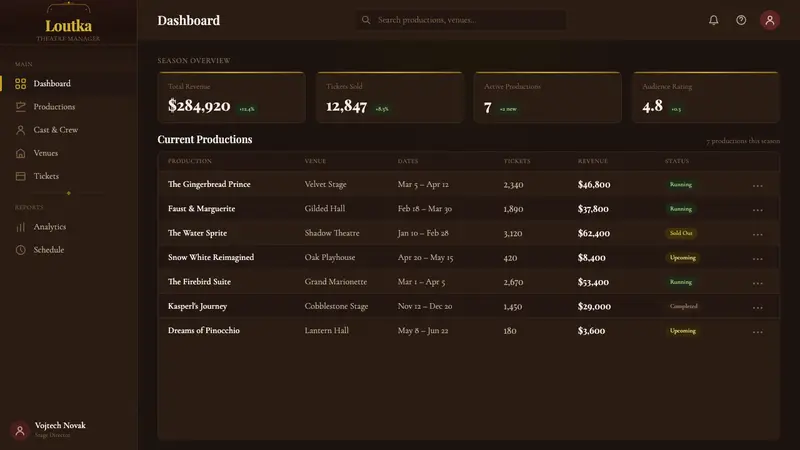Go to the Dashboard menu item
Image resolution: width=800 pixels, height=450 pixels.
click(68, 84)
